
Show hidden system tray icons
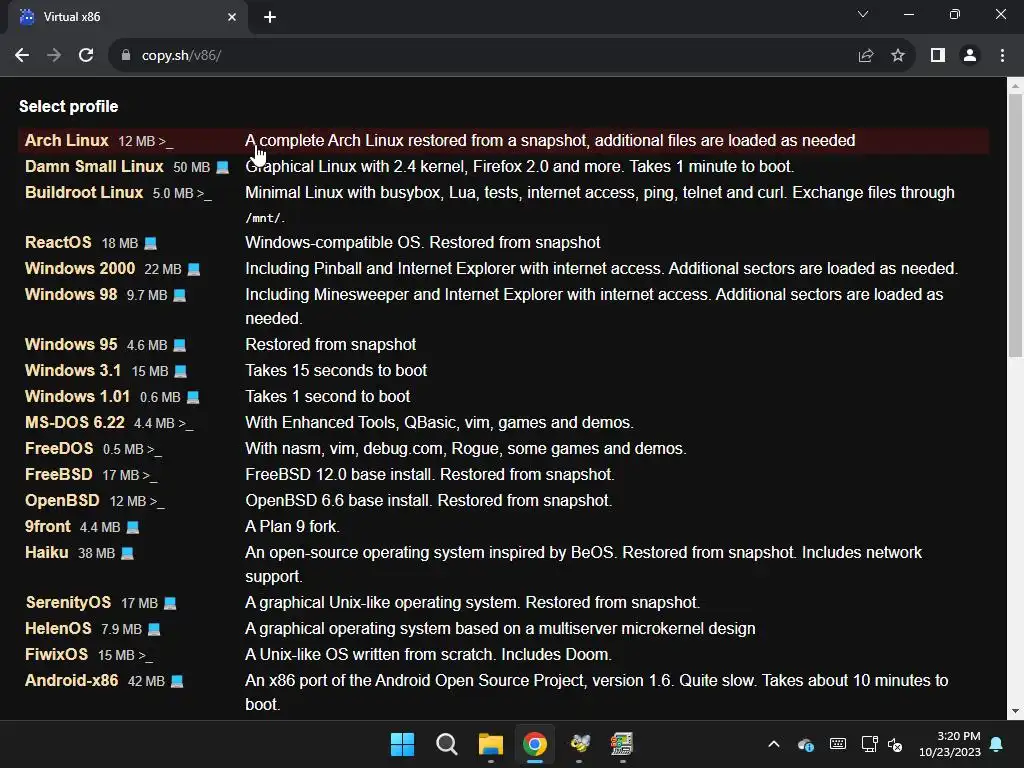(773, 744)
